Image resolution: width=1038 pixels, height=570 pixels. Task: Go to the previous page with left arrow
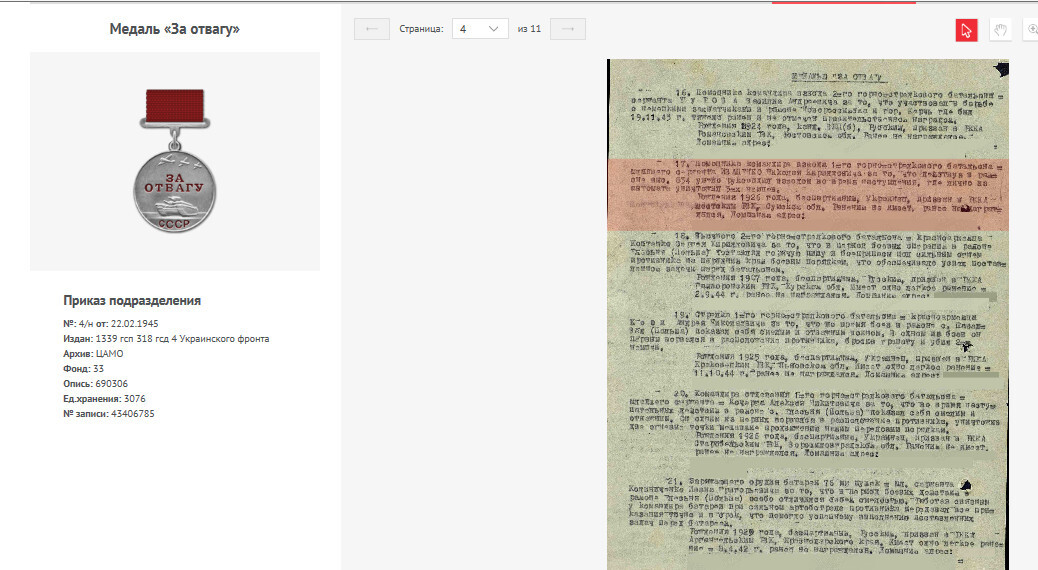(371, 29)
